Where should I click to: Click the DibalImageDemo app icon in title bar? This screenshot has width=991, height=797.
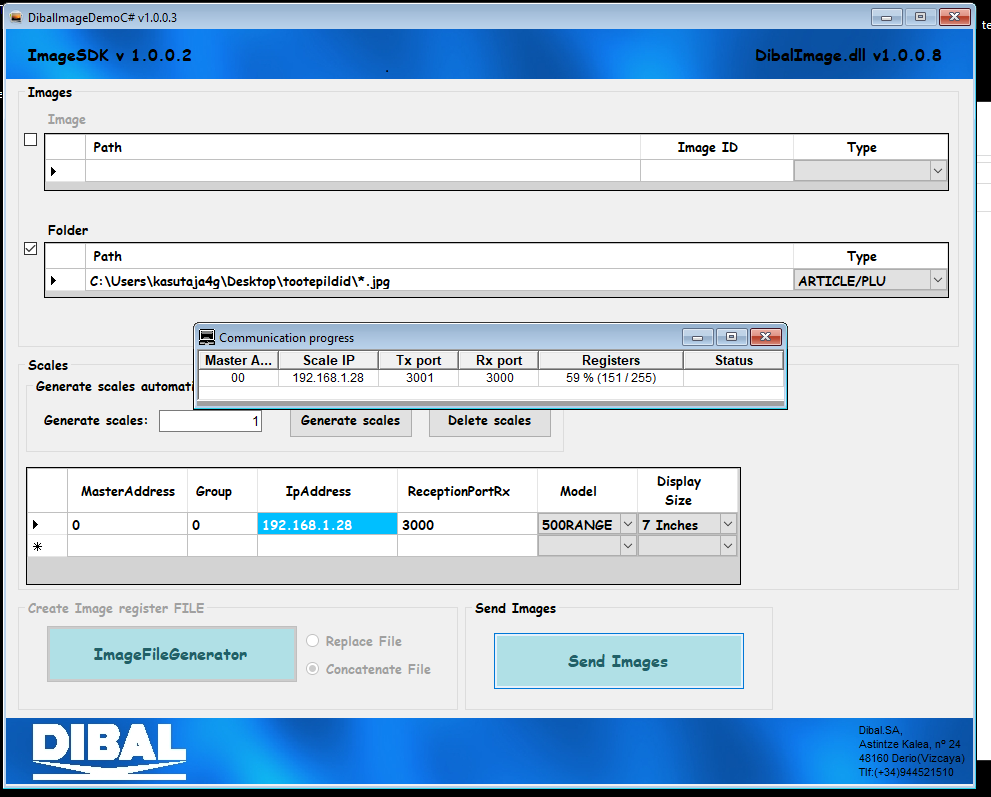(16, 17)
